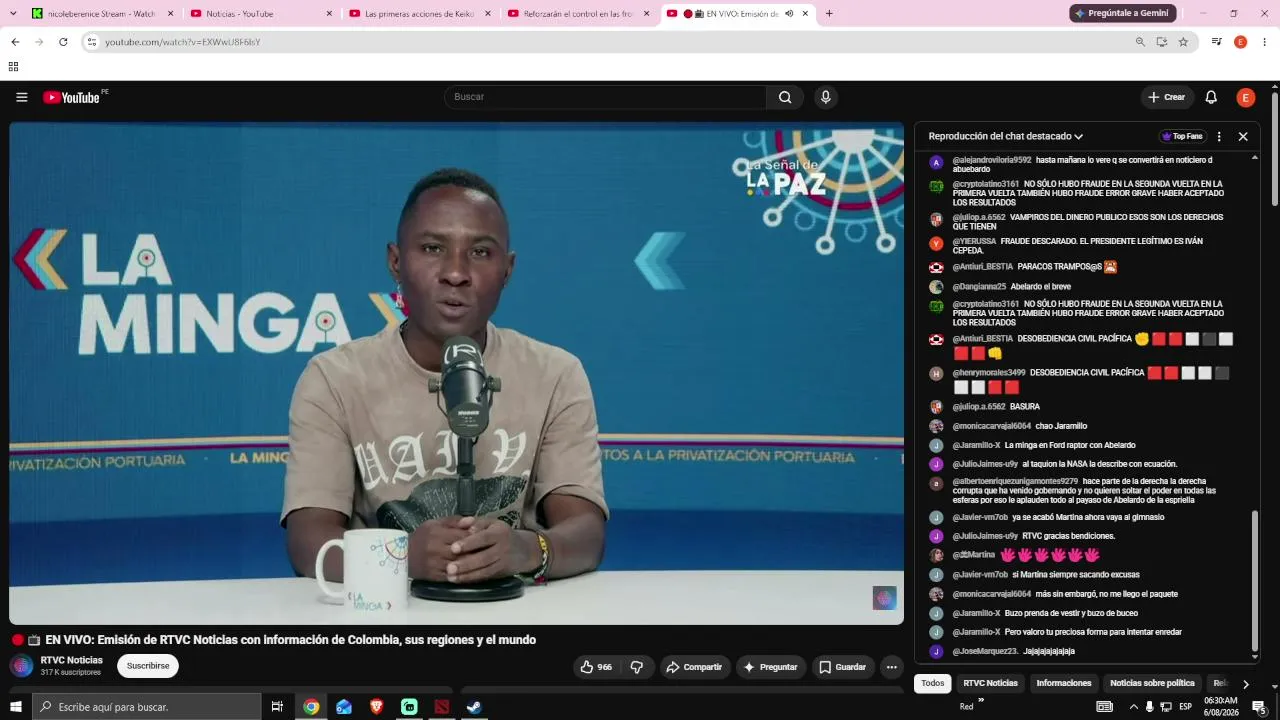This screenshot has height=720, width=1280.
Task: Go back to the previous page
Action: (x=15, y=42)
